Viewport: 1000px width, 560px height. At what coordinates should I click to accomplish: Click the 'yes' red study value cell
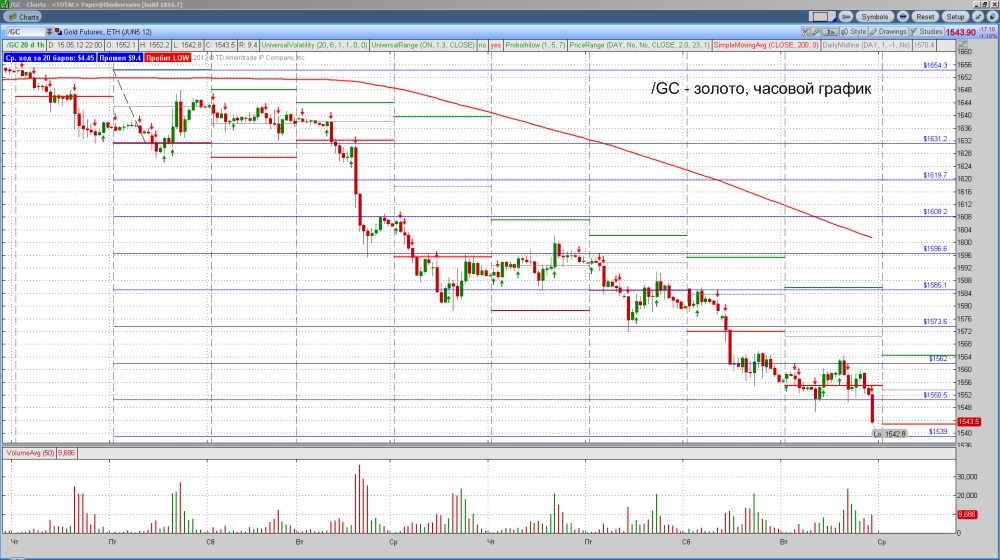496,45
